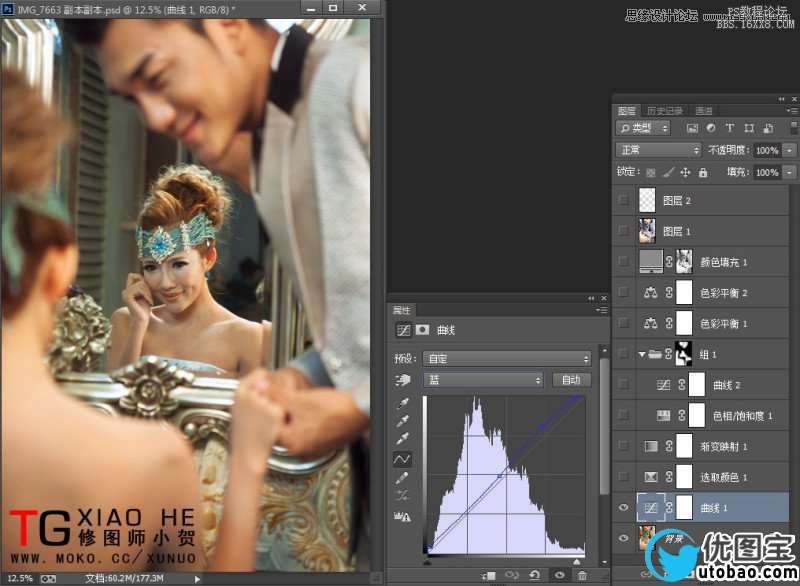The height and width of the screenshot is (586, 800).
Task: Switch to the 历史记录 tab
Action: point(665,111)
